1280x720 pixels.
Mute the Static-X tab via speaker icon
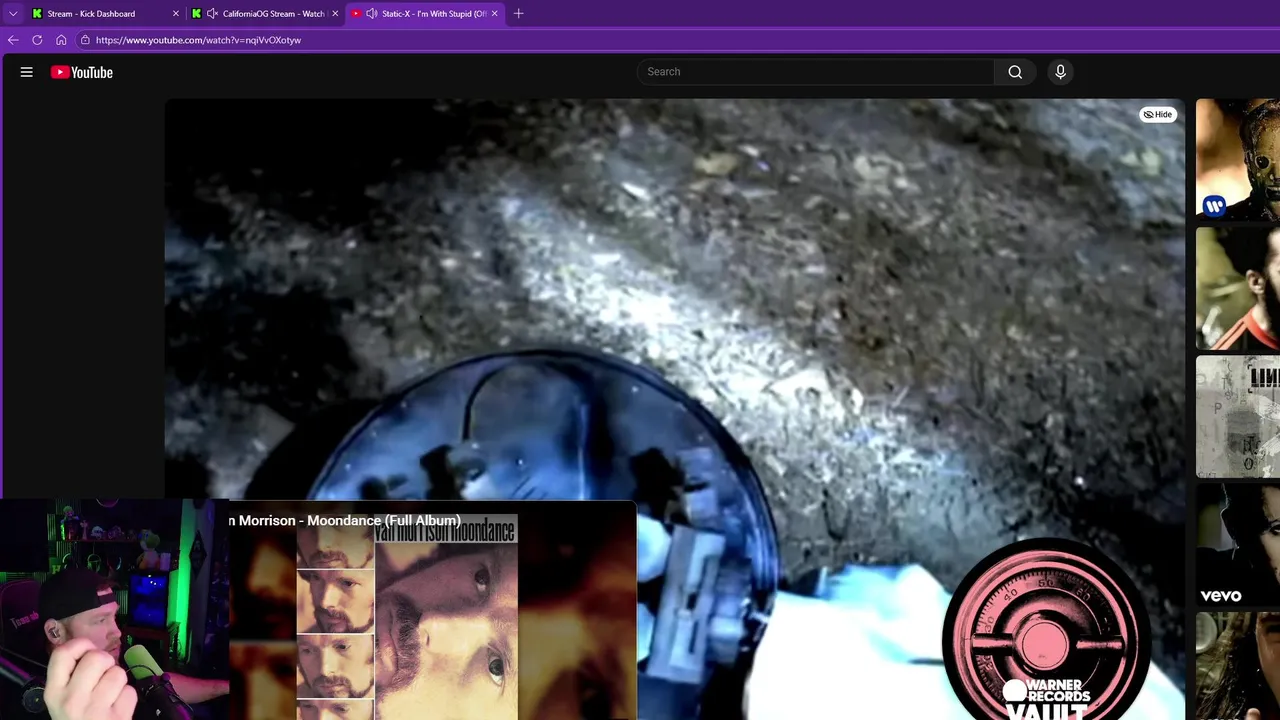click(371, 14)
